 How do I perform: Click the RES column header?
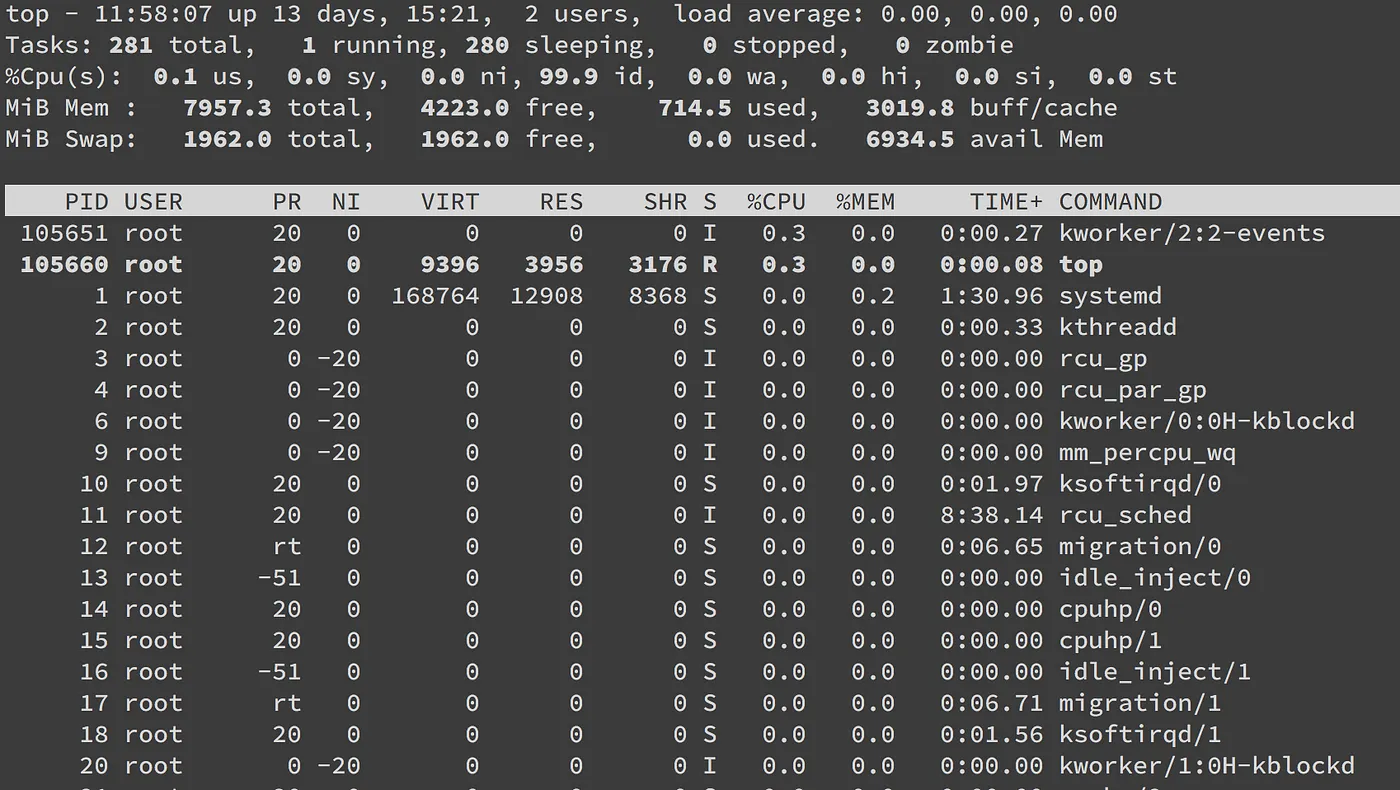(x=561, y=202)
